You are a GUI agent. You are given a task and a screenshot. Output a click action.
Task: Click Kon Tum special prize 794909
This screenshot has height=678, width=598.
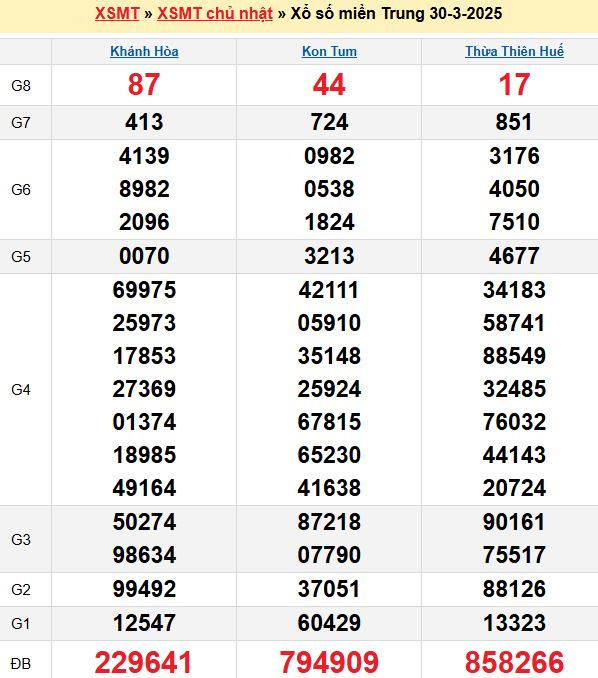pos(329,662)
